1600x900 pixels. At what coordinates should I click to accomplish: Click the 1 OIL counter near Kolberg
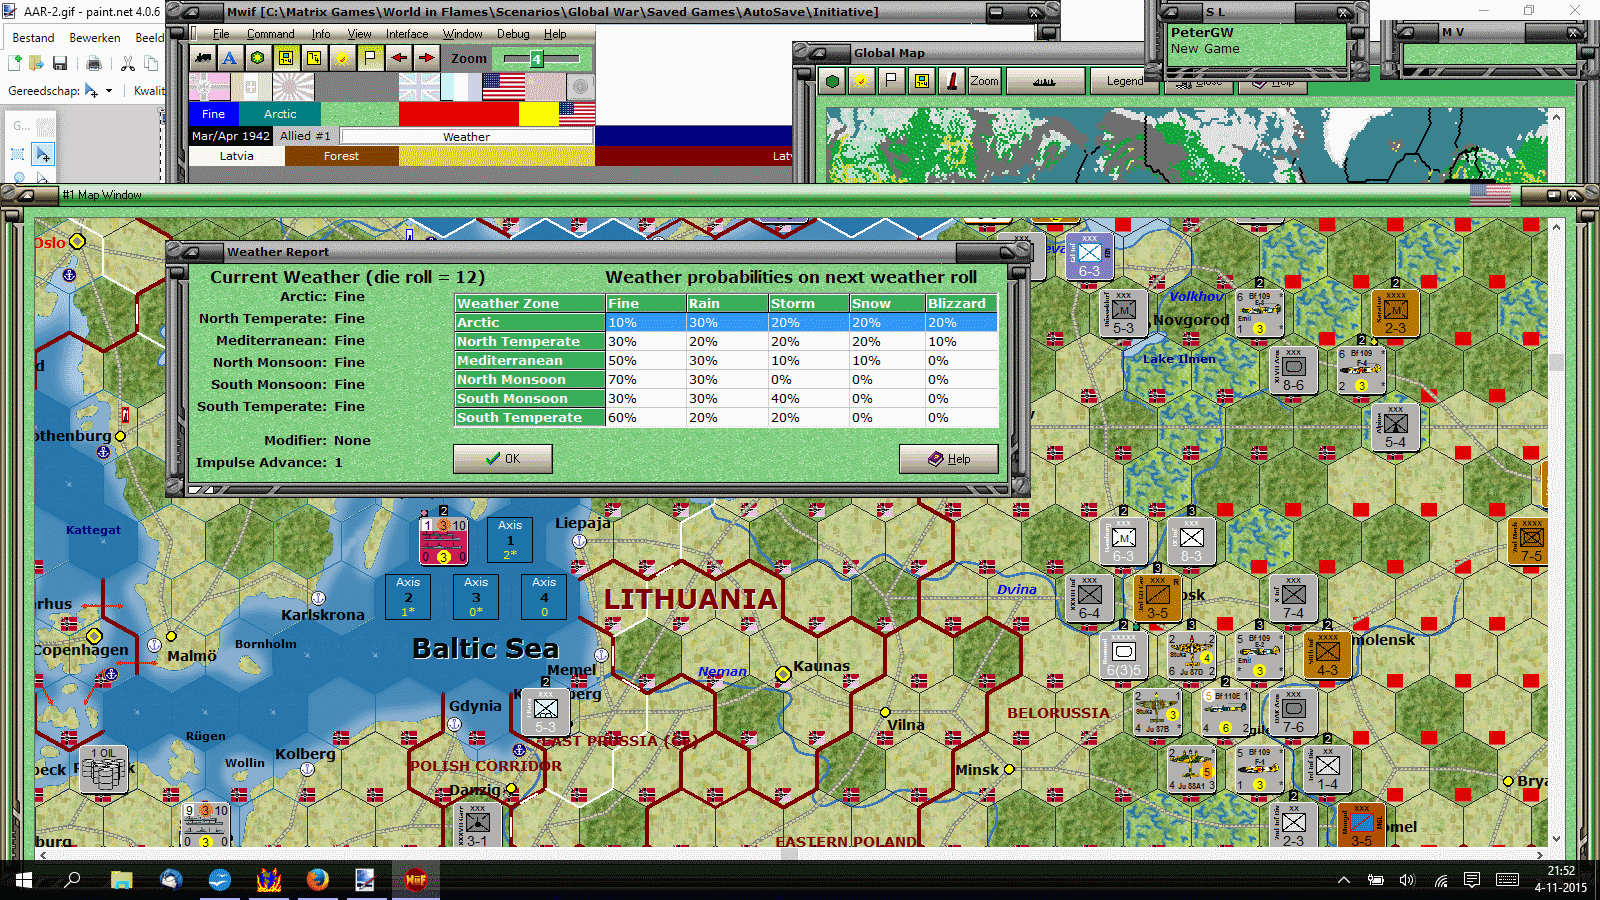point(105,769)
